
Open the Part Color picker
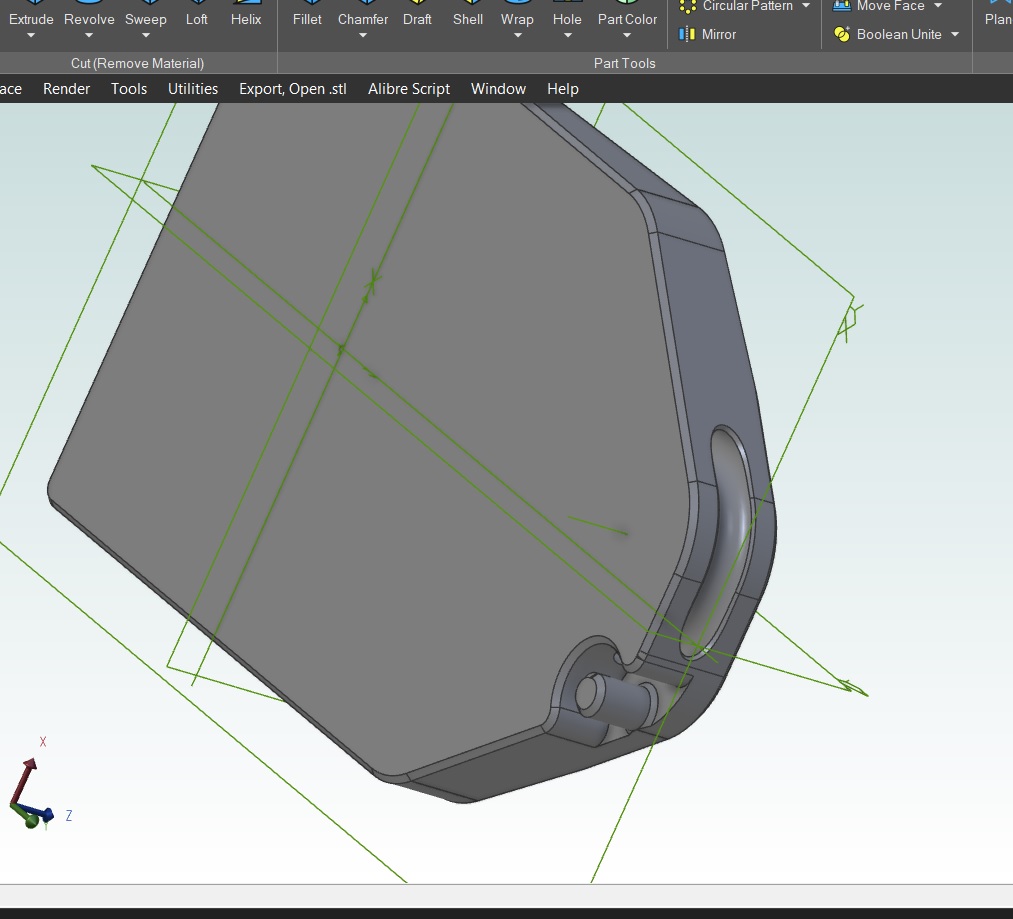coord(627,19)
